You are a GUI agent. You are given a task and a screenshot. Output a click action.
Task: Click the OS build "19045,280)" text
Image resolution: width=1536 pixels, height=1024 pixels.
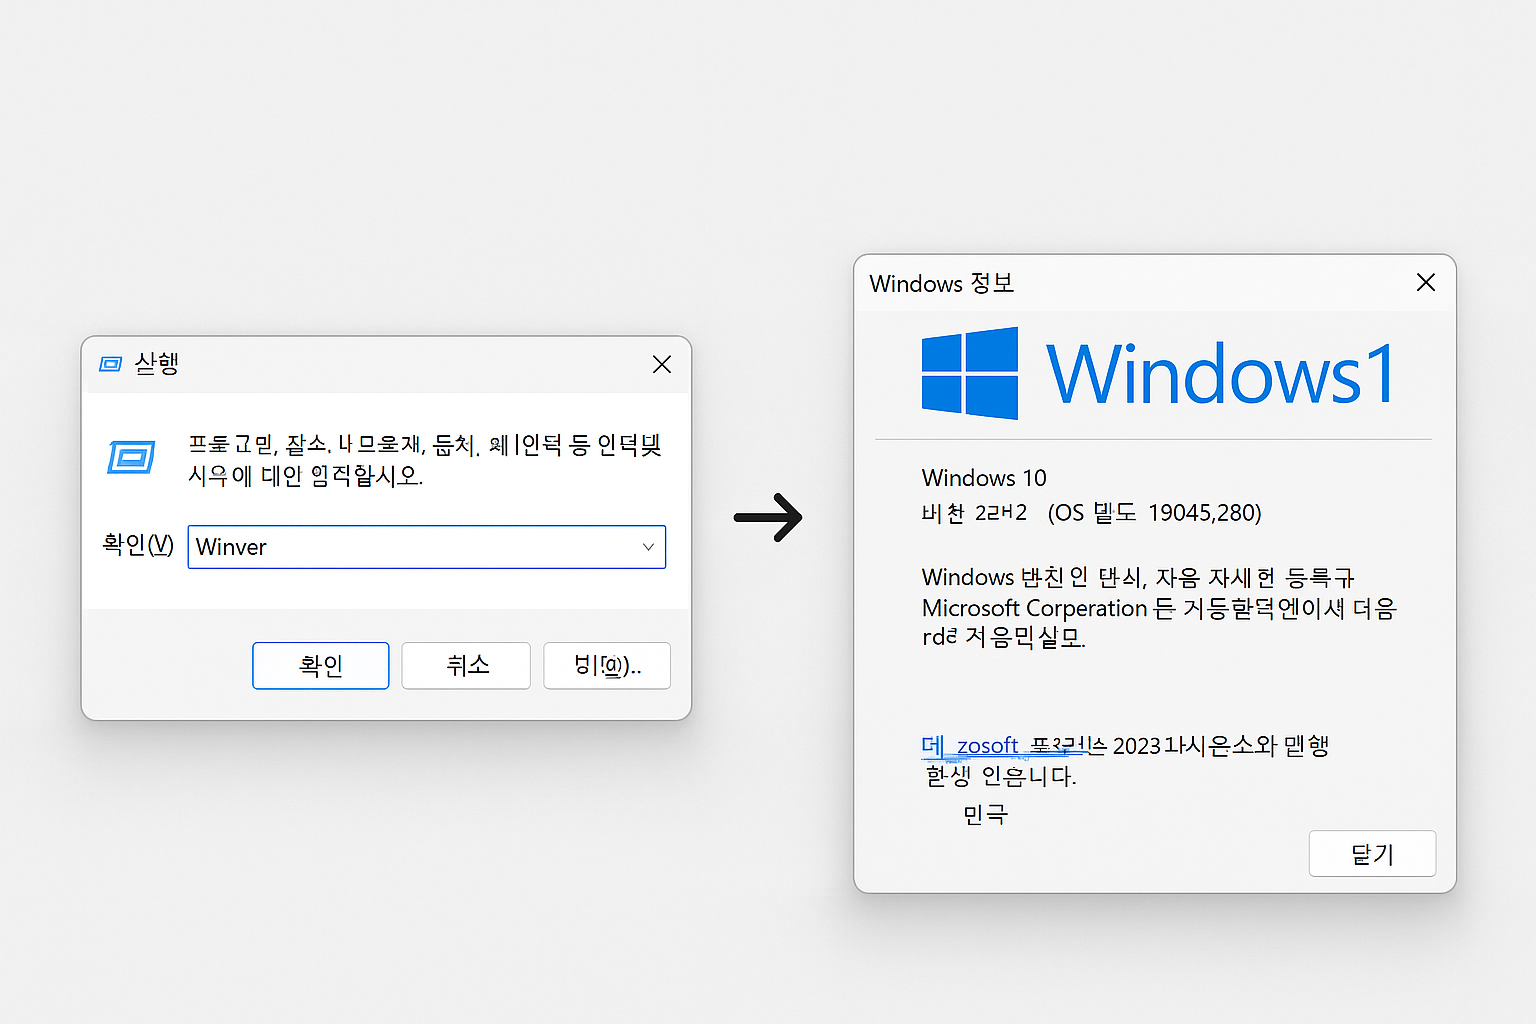click(x=1205, y=513)
